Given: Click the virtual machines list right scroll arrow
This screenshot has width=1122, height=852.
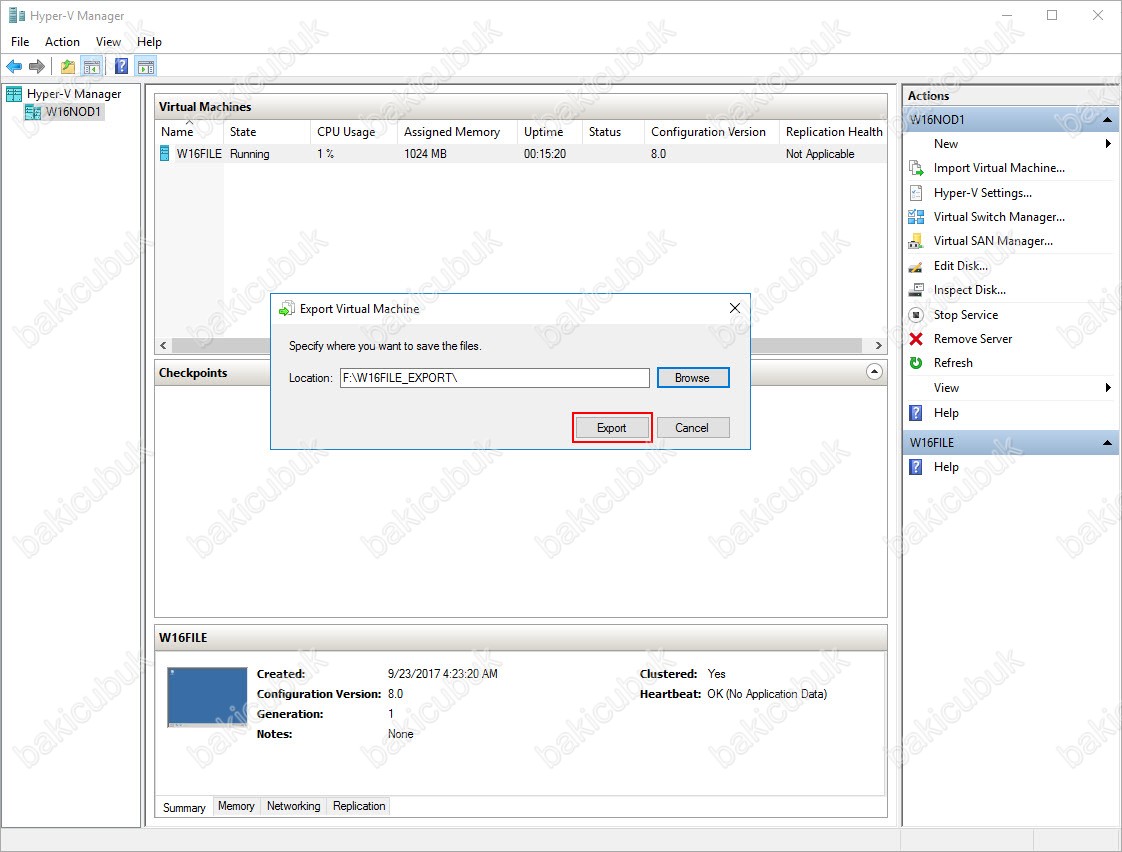Looking at the screenshot, I should (878, 346).
